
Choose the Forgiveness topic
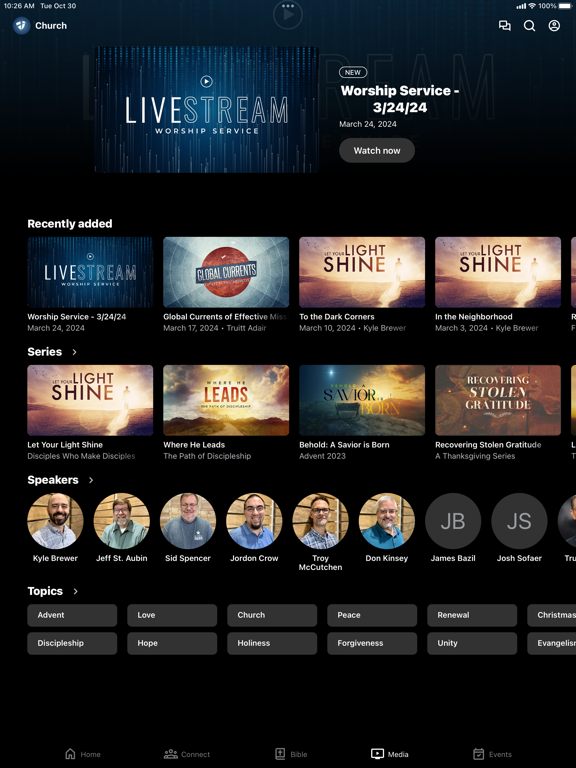coord(372,643)
